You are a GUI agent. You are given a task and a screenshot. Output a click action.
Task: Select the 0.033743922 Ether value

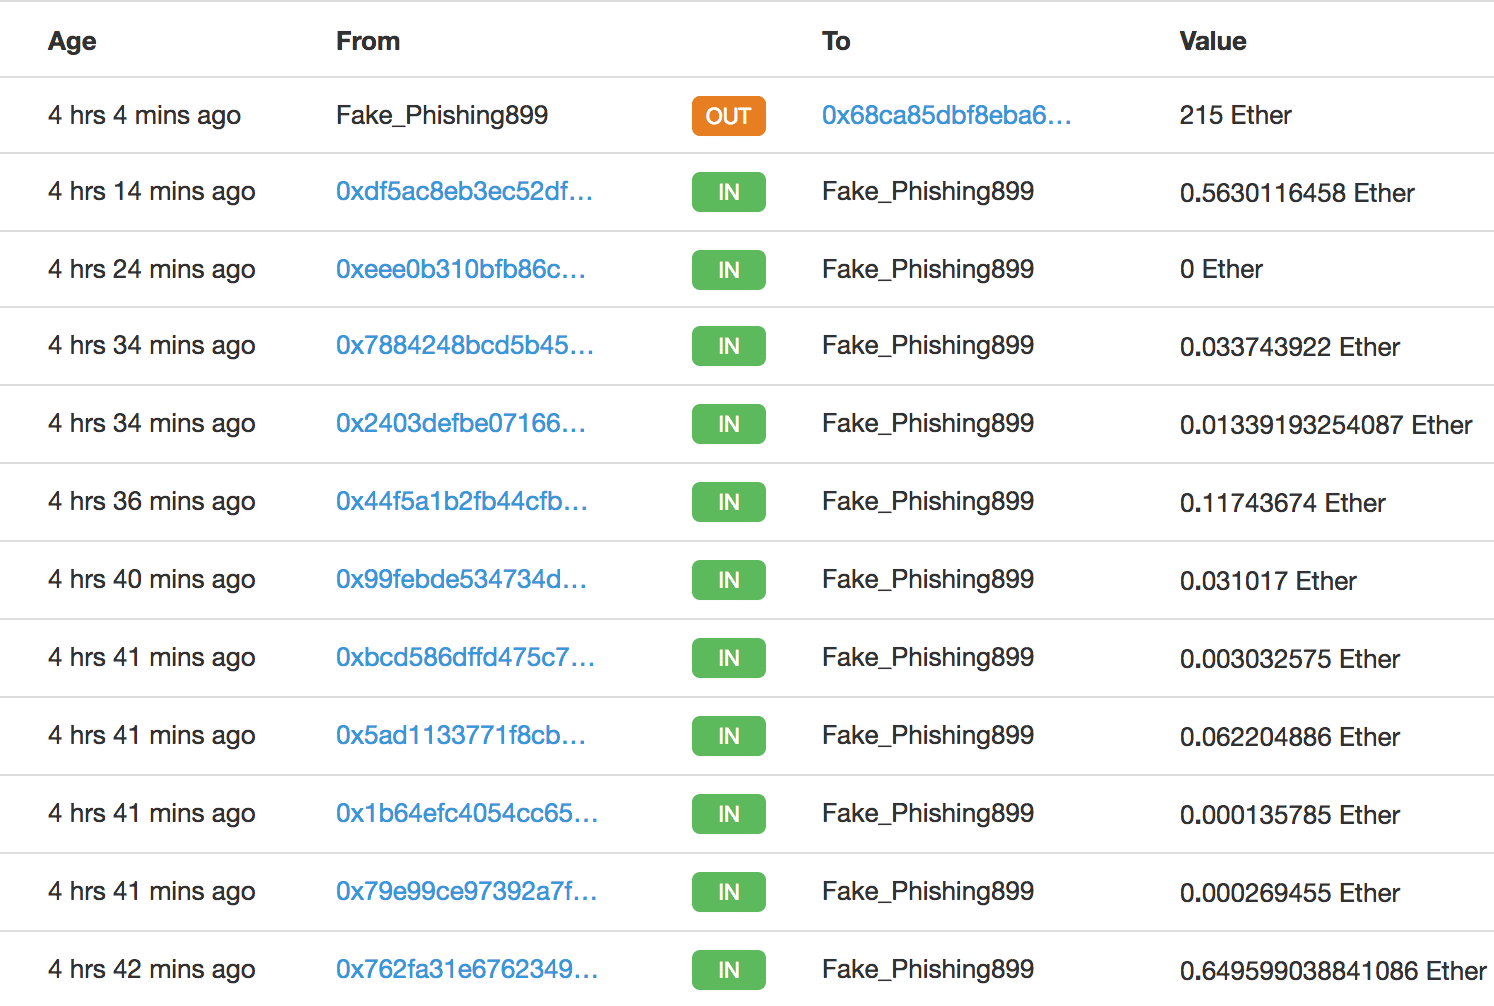pos(1290,347)
